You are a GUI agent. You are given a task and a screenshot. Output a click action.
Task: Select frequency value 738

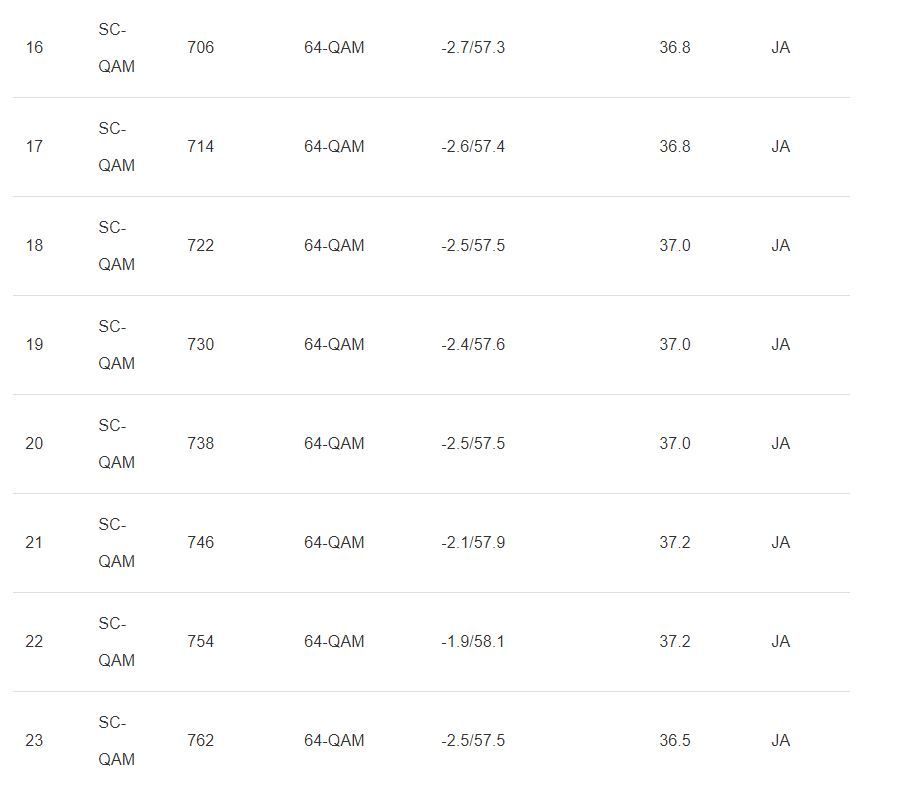click(200, 443)
